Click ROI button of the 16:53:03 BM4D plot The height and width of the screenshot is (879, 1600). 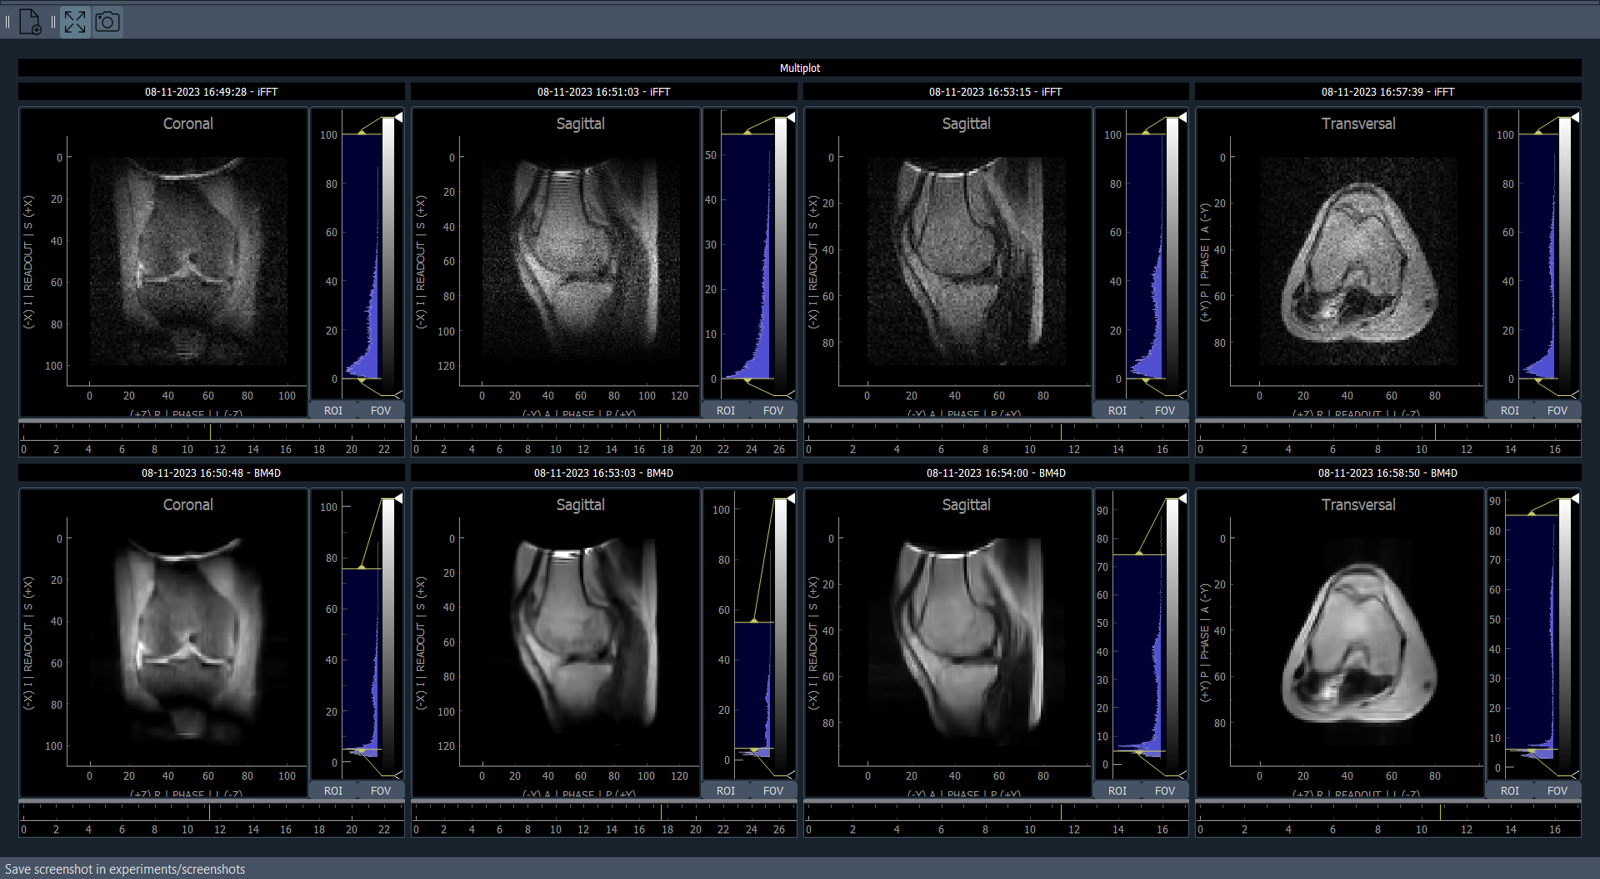(725, 790)
